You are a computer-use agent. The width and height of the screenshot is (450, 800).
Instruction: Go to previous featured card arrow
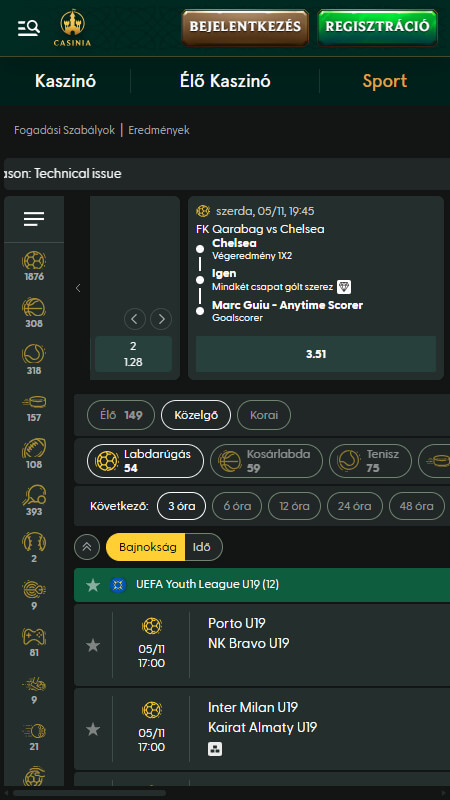pyautogui.click(x=78, y=288)
